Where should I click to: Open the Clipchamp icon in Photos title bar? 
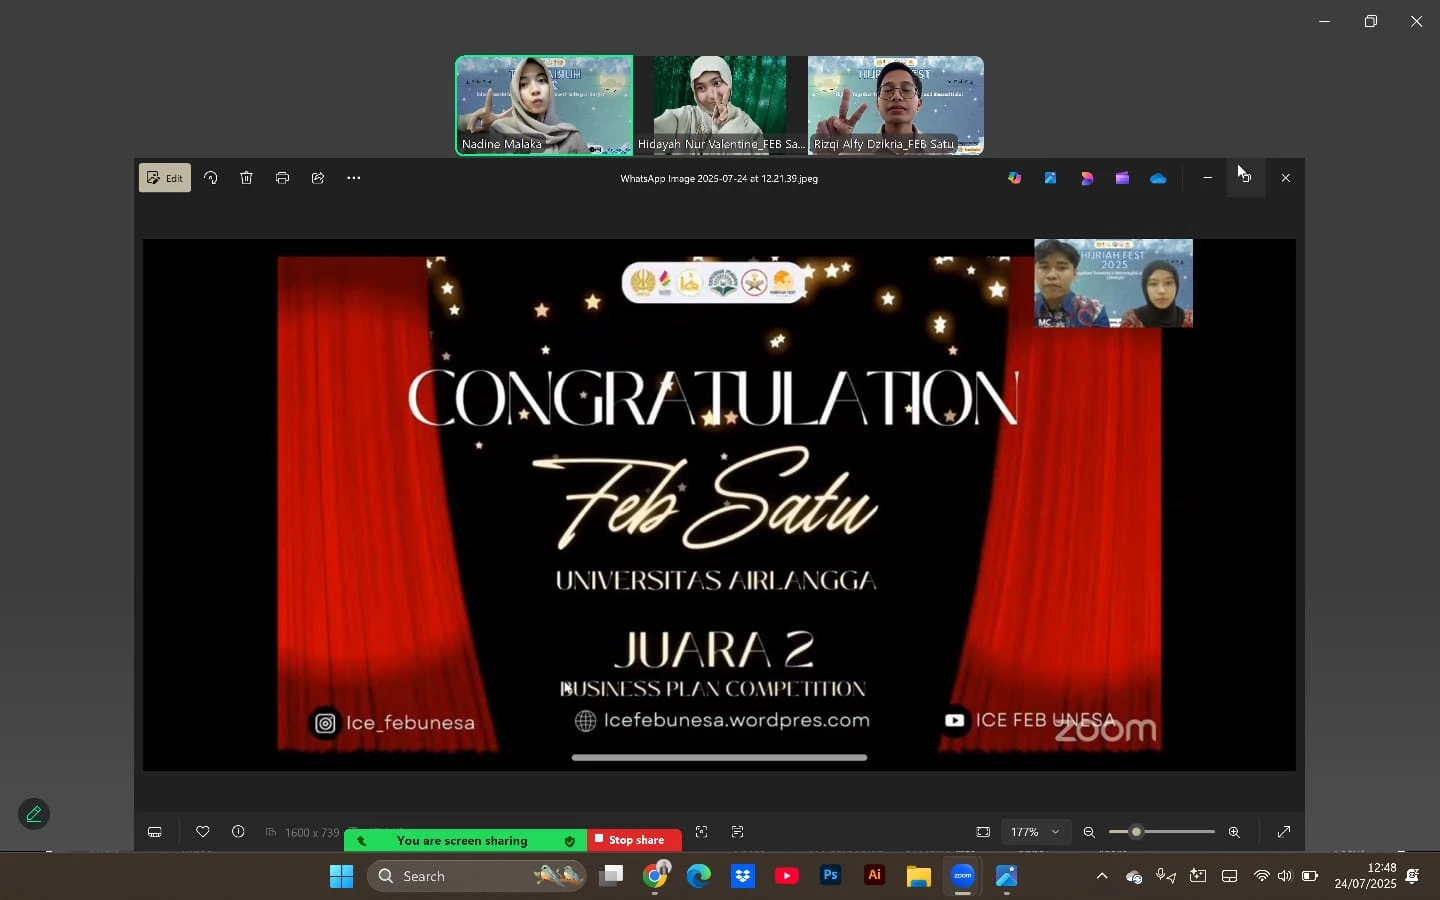pyautogui.click(x=1123, y=178)
